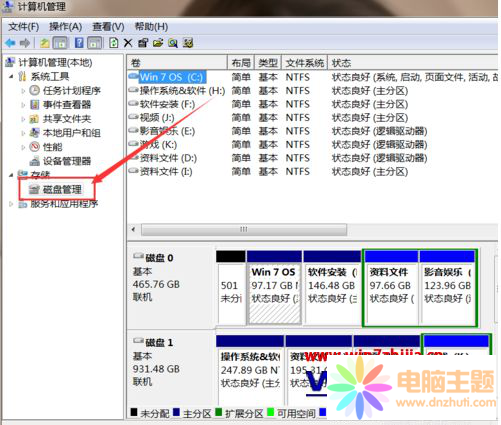Click the open folder toolbar icon
The height and width of the screenshot is (425, 501).
158,43
